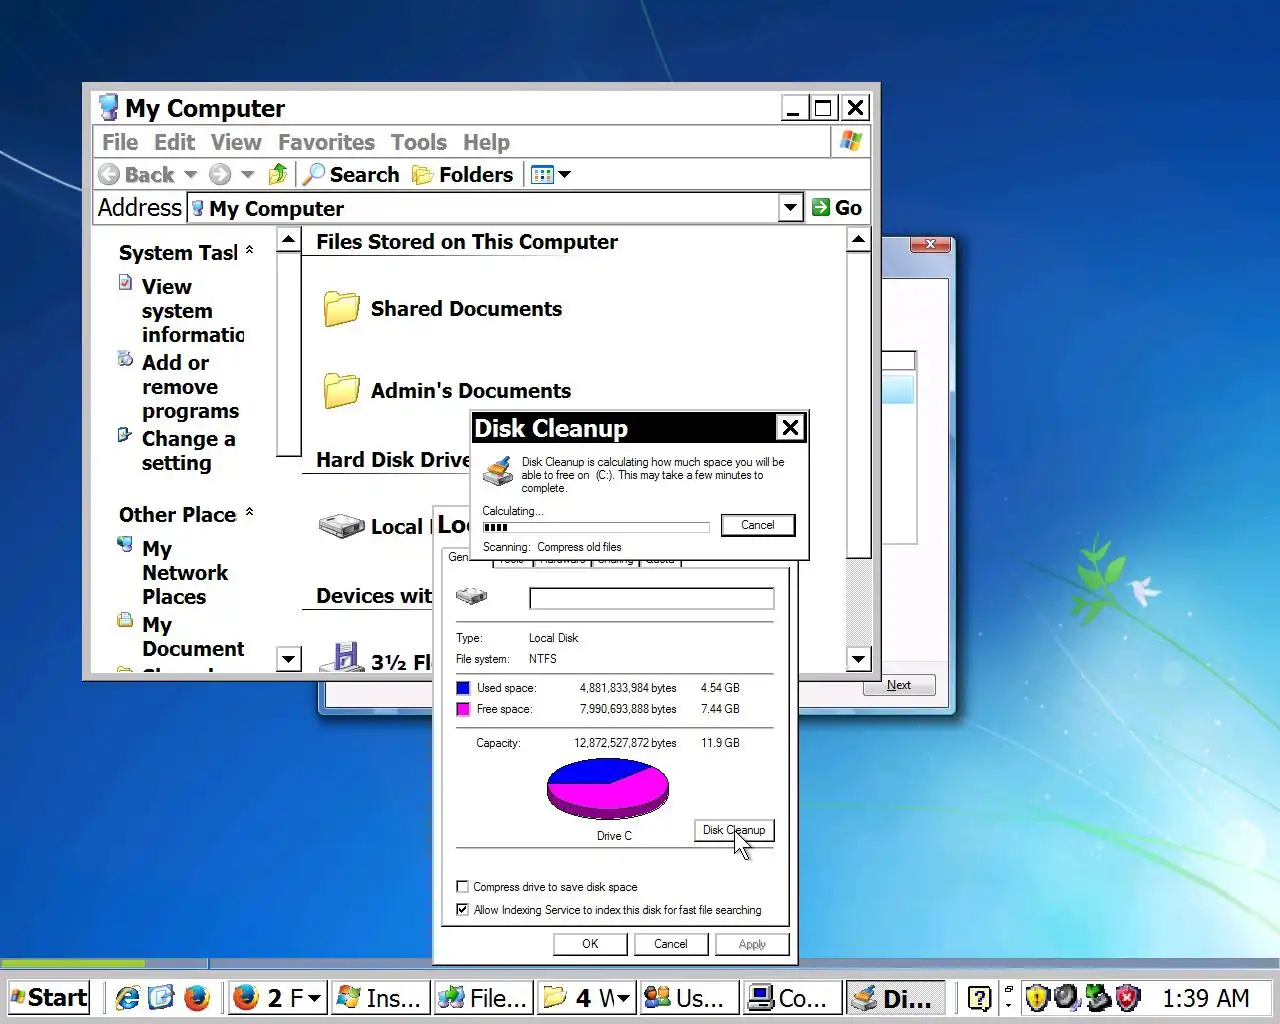Screen dimensions: 1280x1024
Task: Open My Network Places link
Action: pyautogui.click(x=185, y=573)
